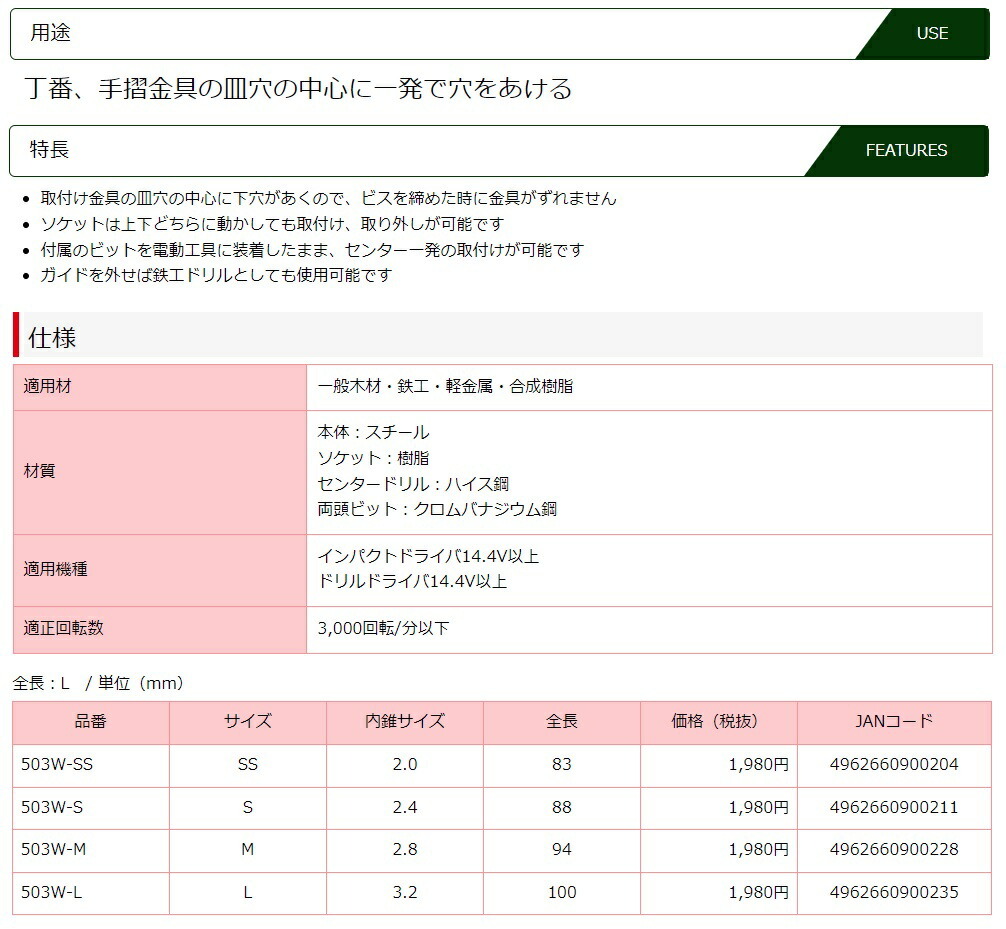Click JAN code 4962660900211
Image resolution: width=1006 pixels, height=929 pixels.
tap(894, 807)
